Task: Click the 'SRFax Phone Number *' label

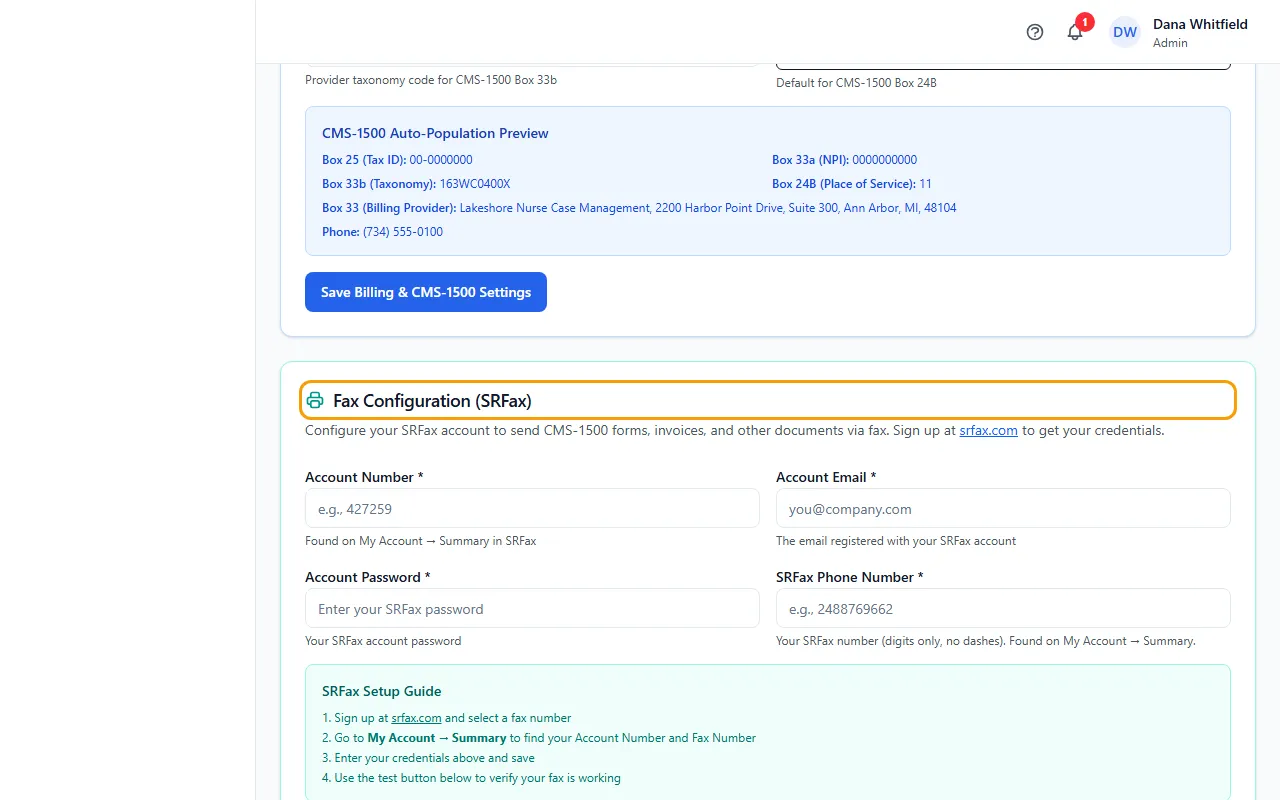Action: coord(850,577)
